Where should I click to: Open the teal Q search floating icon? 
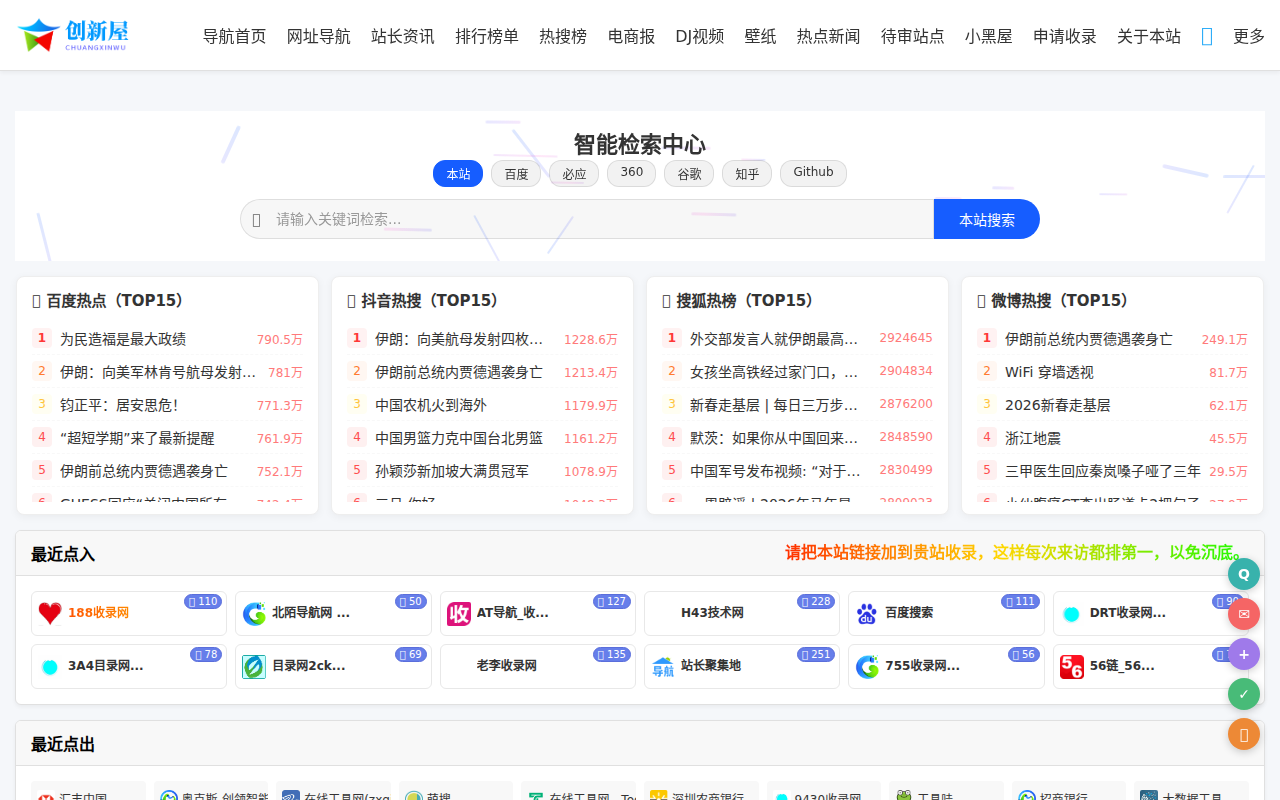[x=1243, y=573]
